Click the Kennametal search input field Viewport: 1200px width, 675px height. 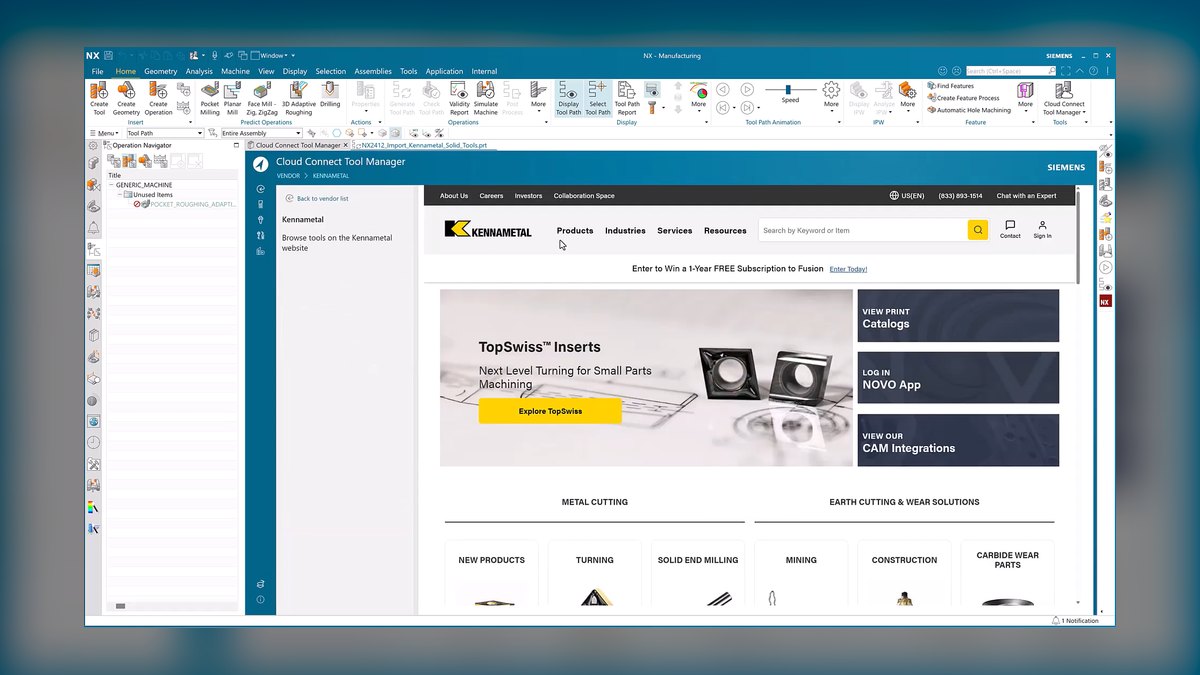tap(862, 230)
